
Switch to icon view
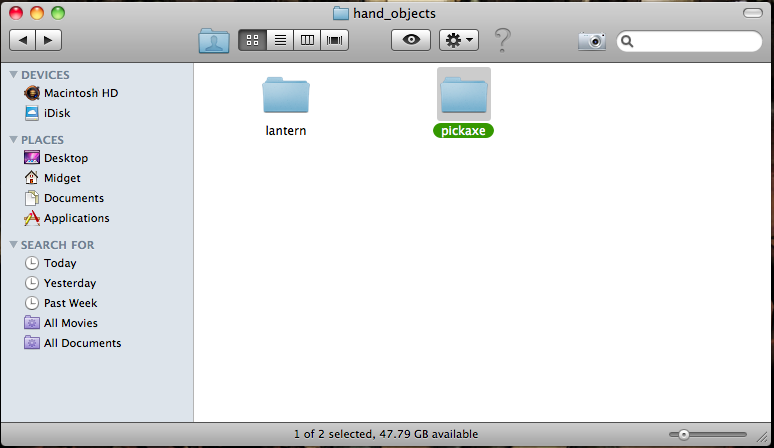(x=252, y=40)
